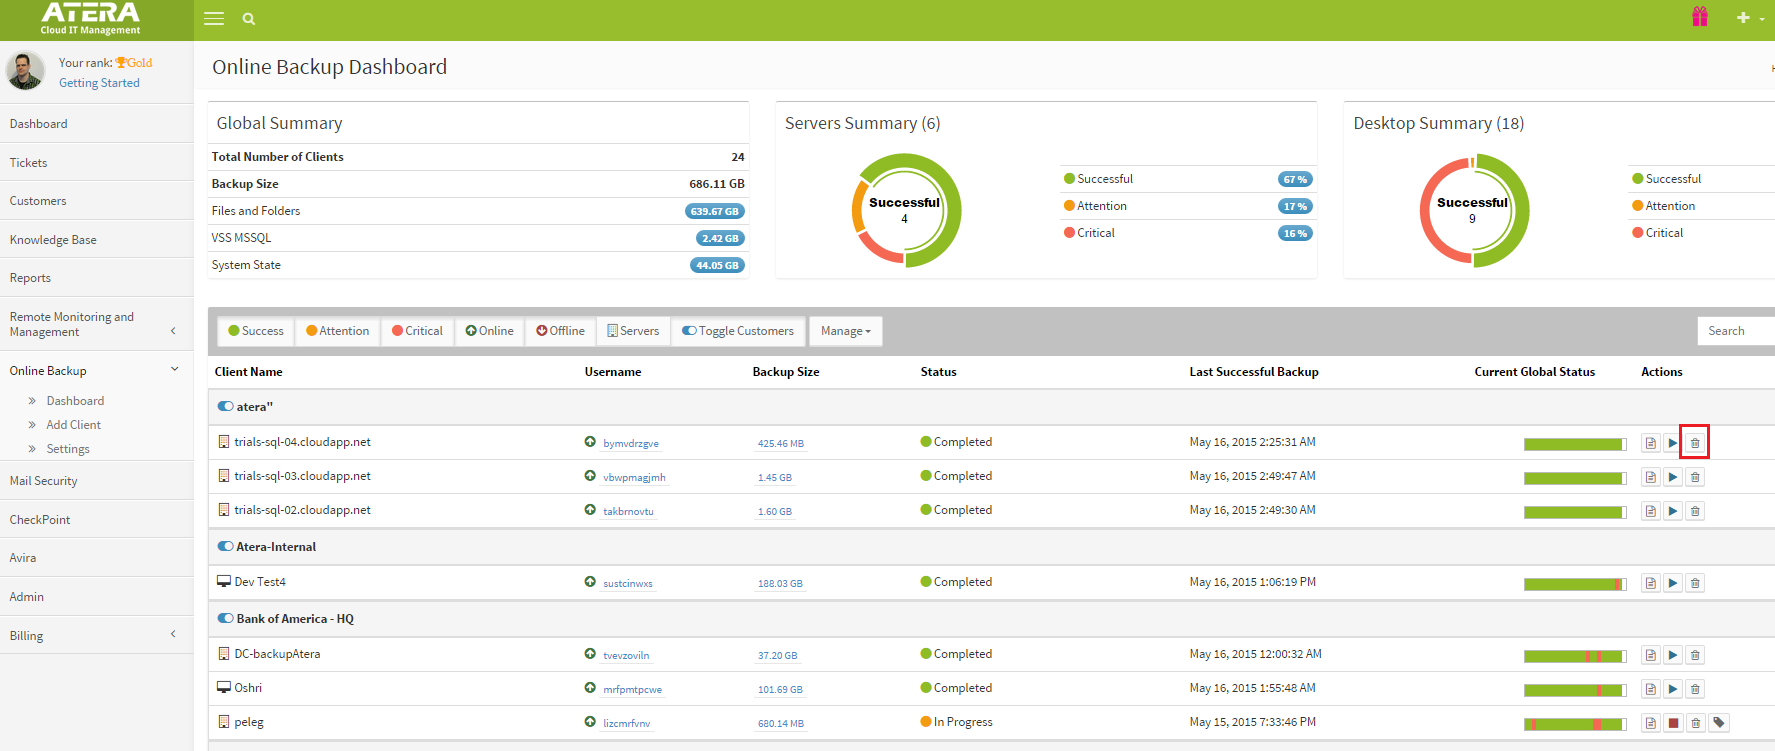Image resolution: width=1775 pixels, height=751 pixels.
Task: Open report icon for Dev Test4
Action: pos(1650,583)
